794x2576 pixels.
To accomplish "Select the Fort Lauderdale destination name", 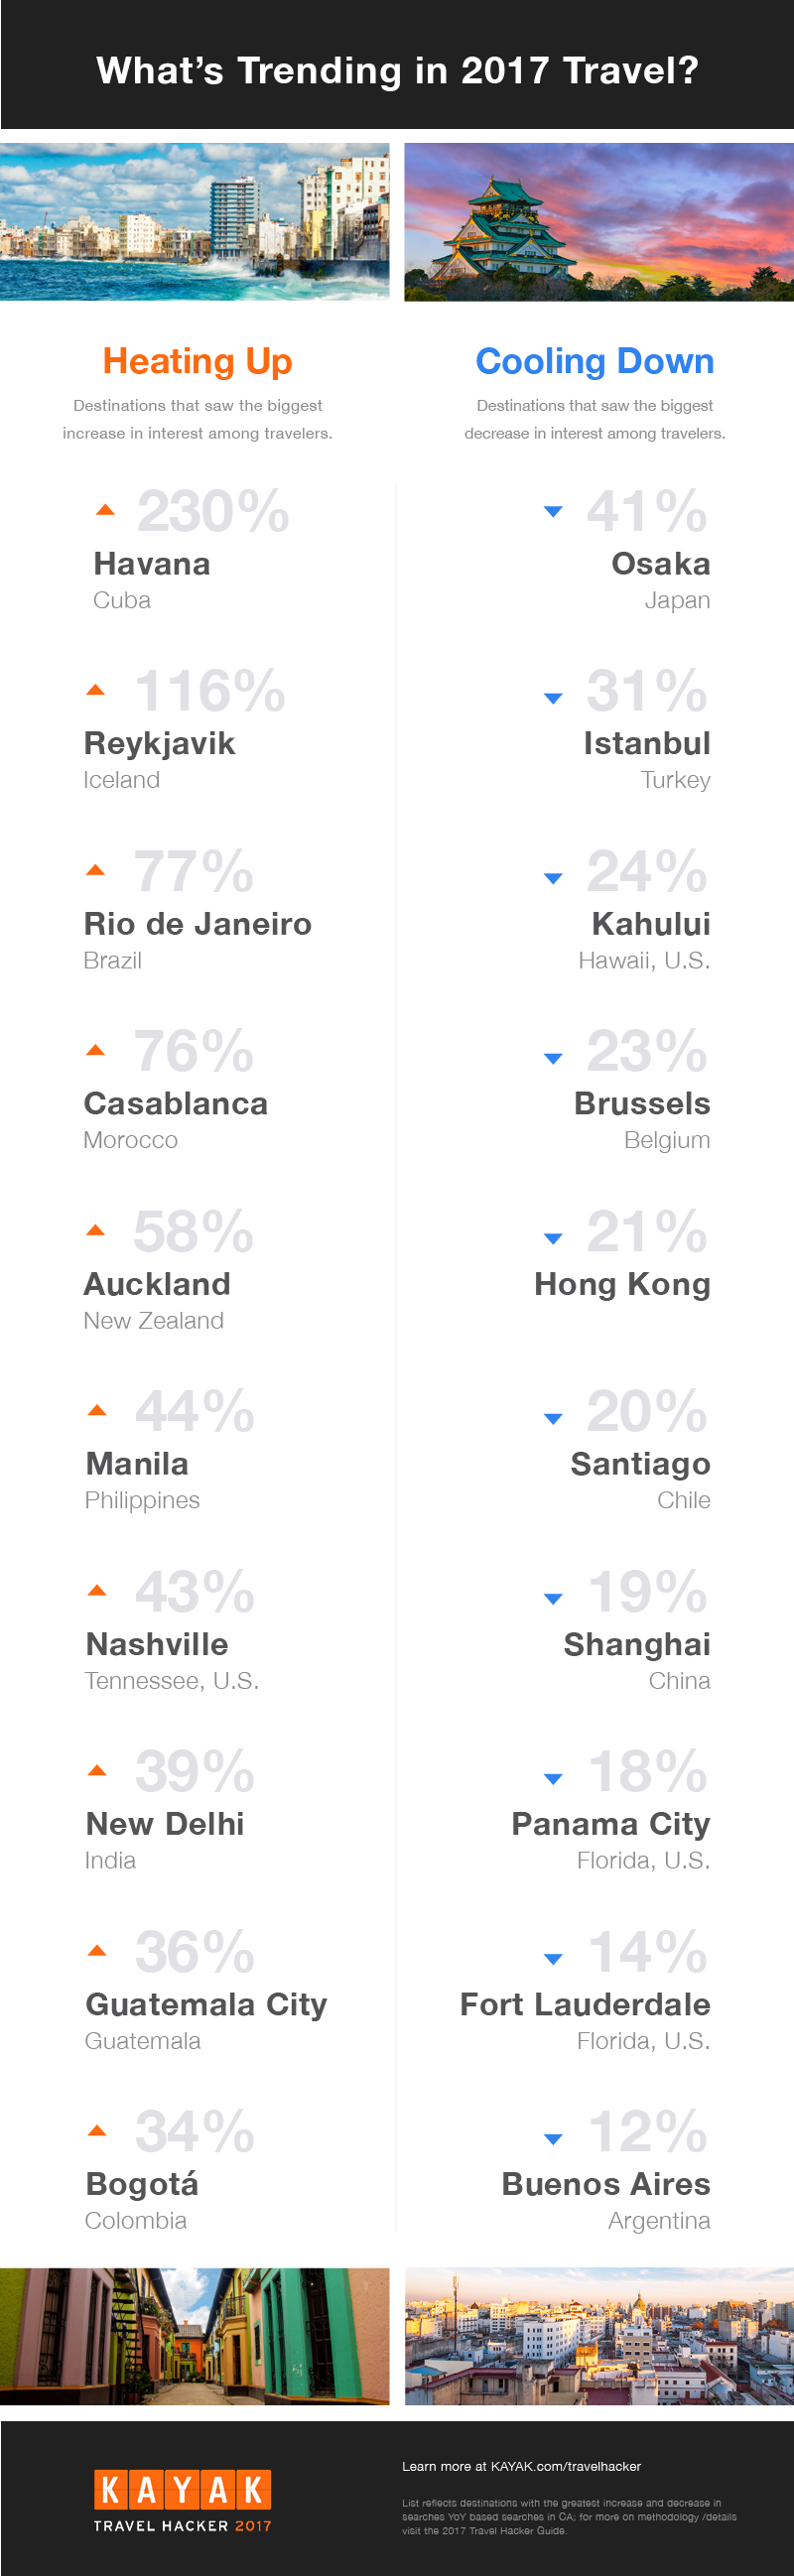I will [x=585, y=2004].
